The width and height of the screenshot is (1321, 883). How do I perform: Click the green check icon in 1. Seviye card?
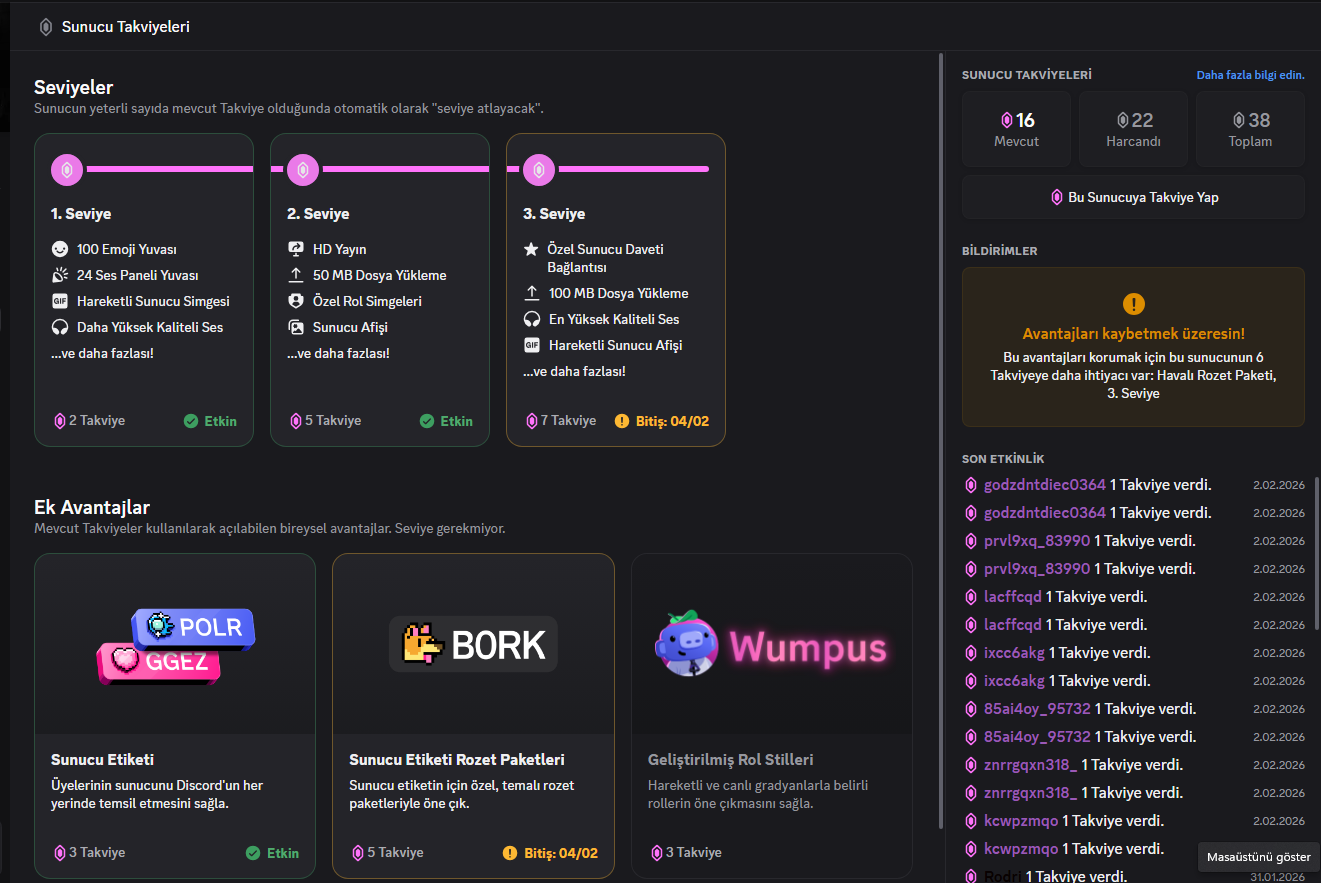(x=191, y=421)
